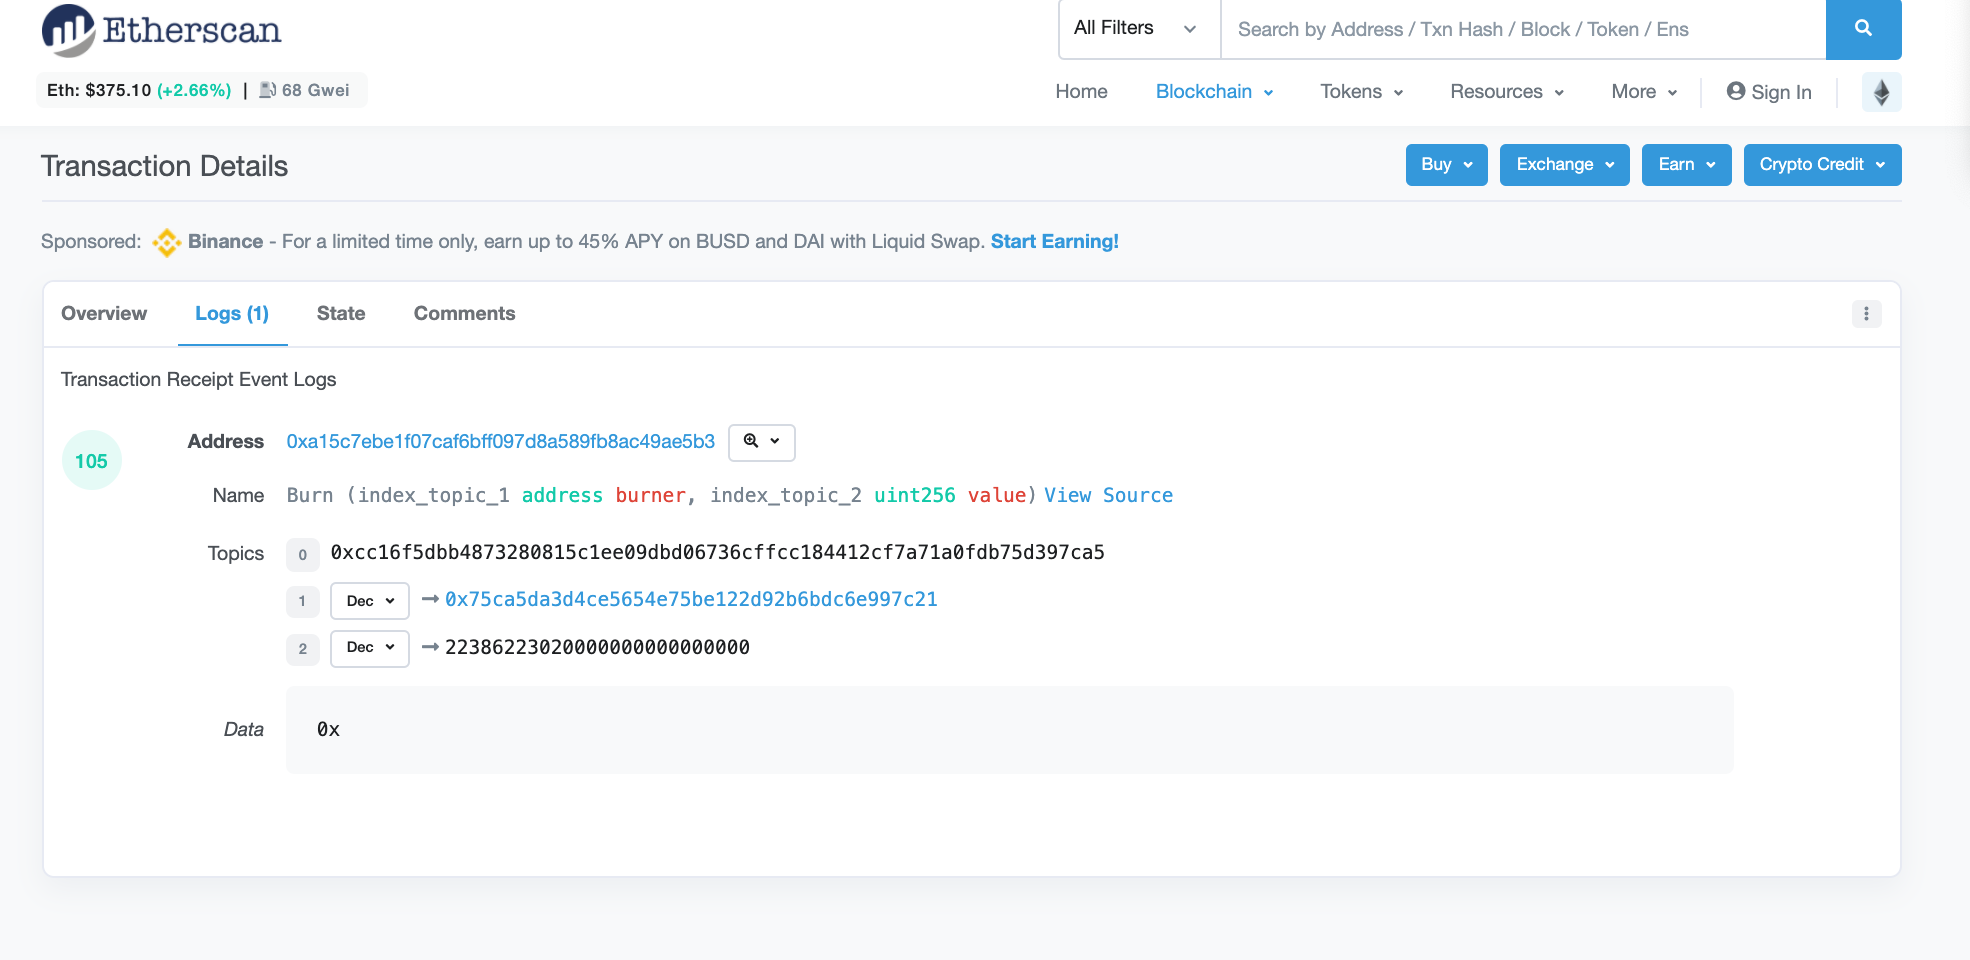Change the Dec format for topic 2
1970x960 pixels.
(x=370, y=648)
